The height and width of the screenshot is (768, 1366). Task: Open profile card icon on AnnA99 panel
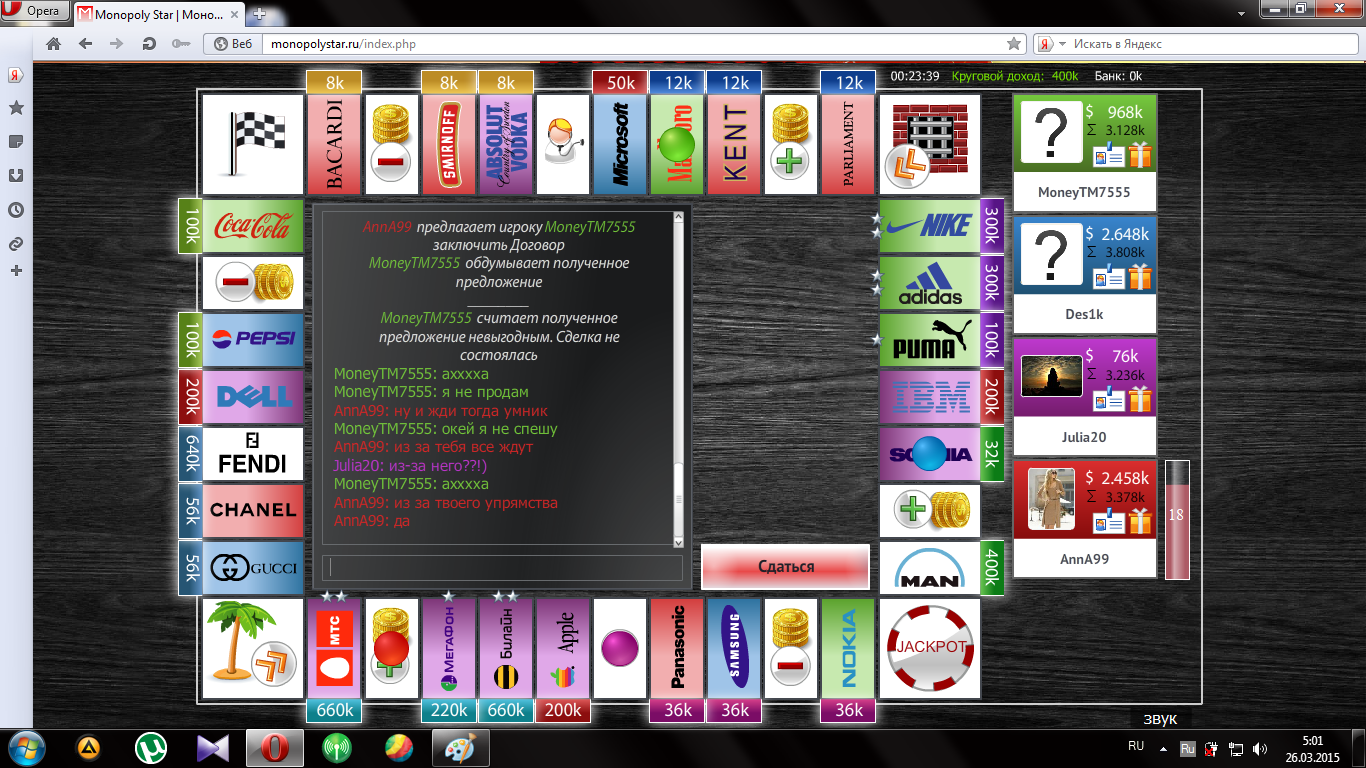[x=1109, y=522]
